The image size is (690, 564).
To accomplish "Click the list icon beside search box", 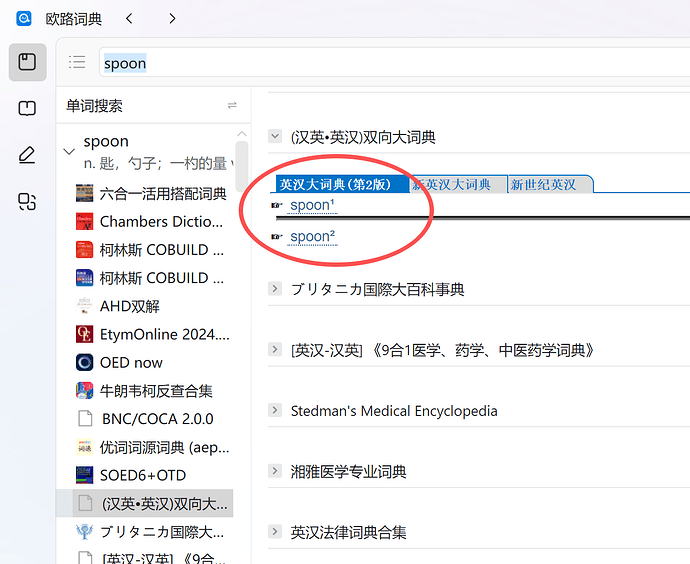I will (x=77, y=63).
